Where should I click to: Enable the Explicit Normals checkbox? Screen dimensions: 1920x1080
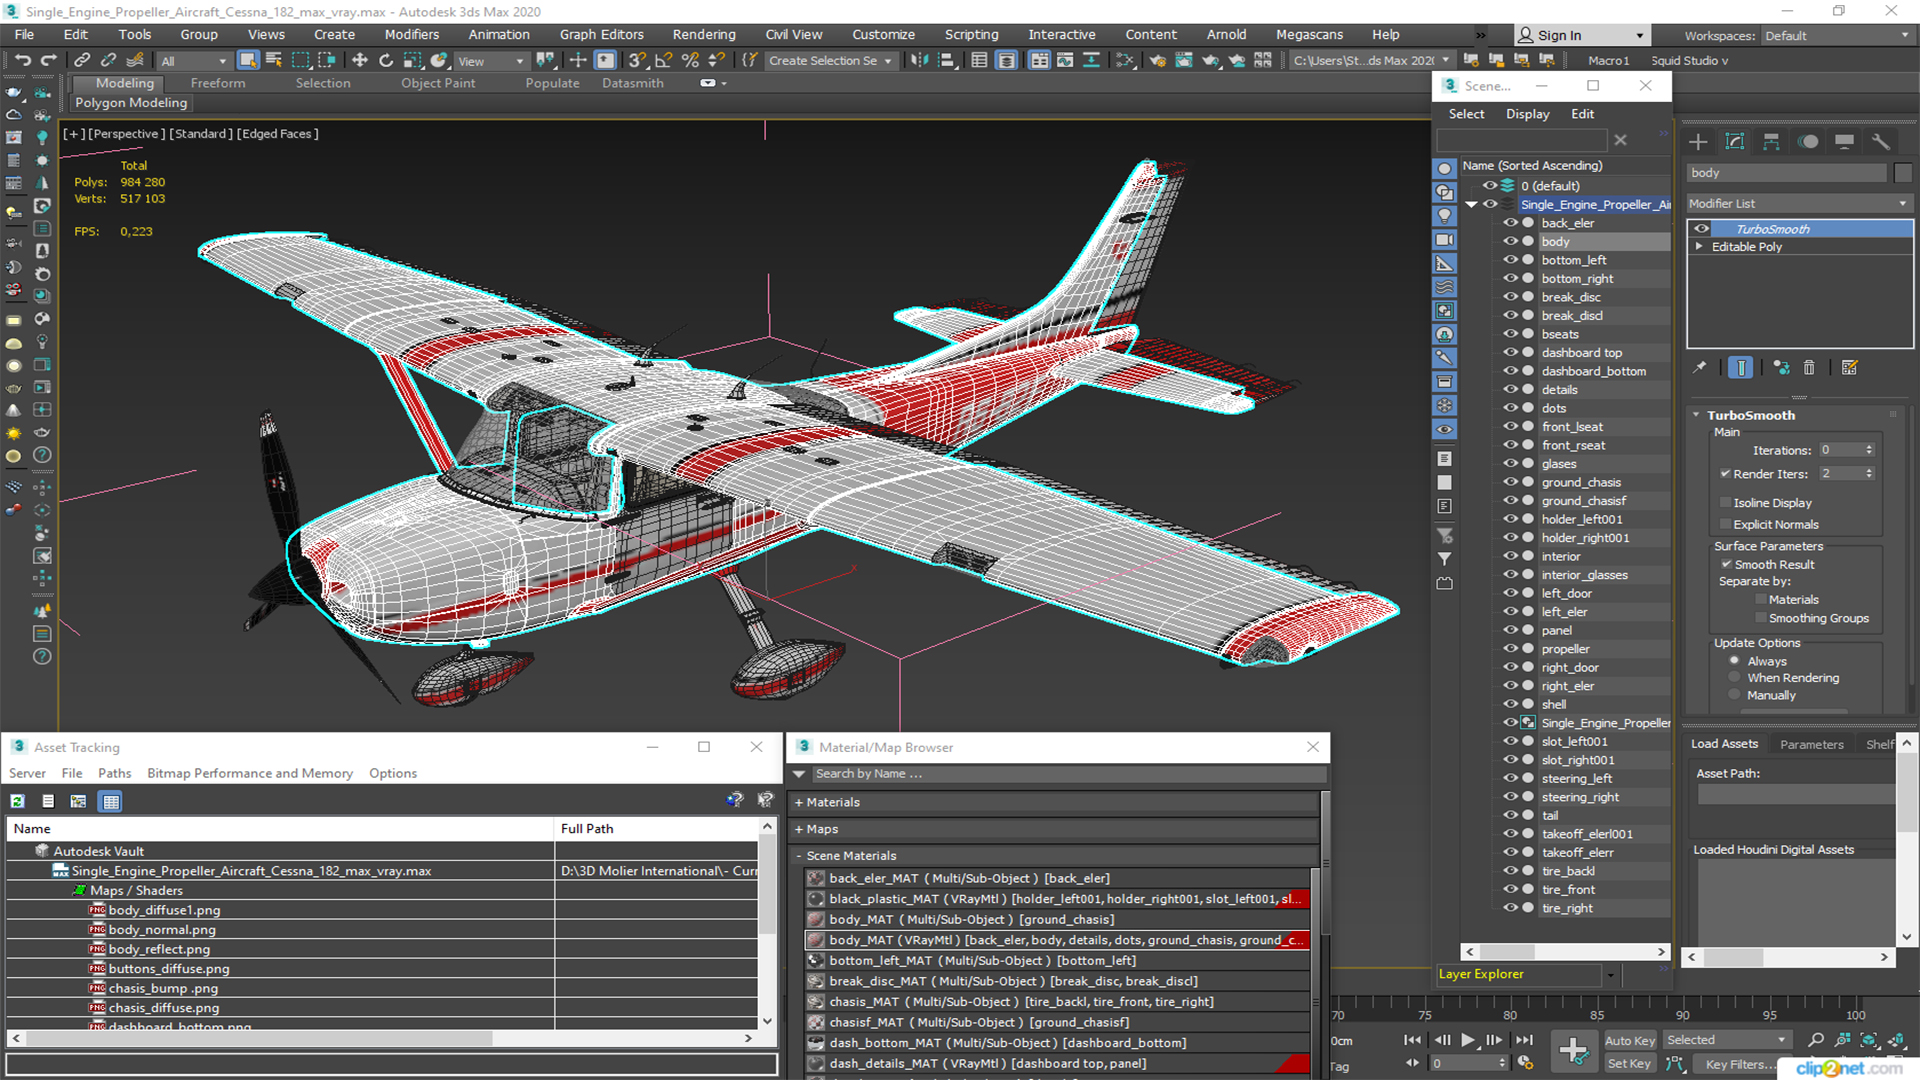pos(1725,525)
